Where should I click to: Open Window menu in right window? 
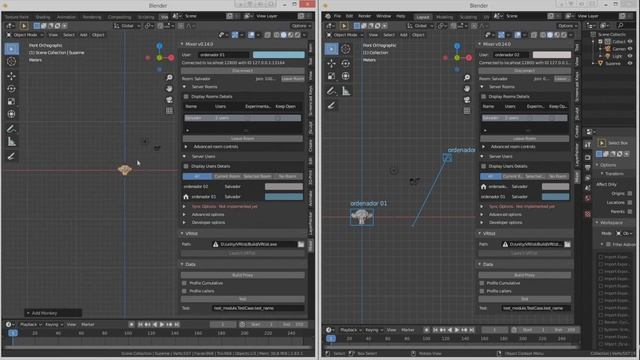click(x=383, y=16)
